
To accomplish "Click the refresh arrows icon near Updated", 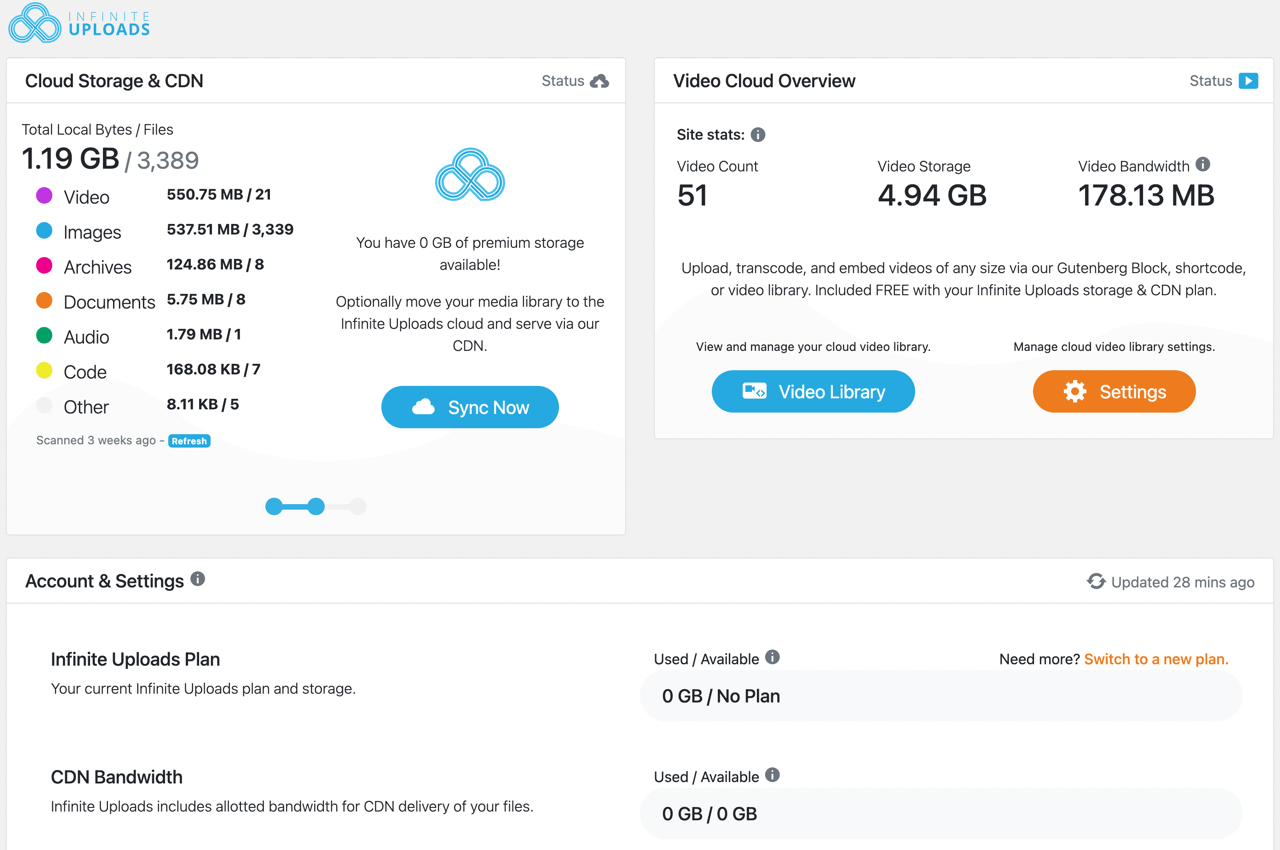I will coord(1096,581).
